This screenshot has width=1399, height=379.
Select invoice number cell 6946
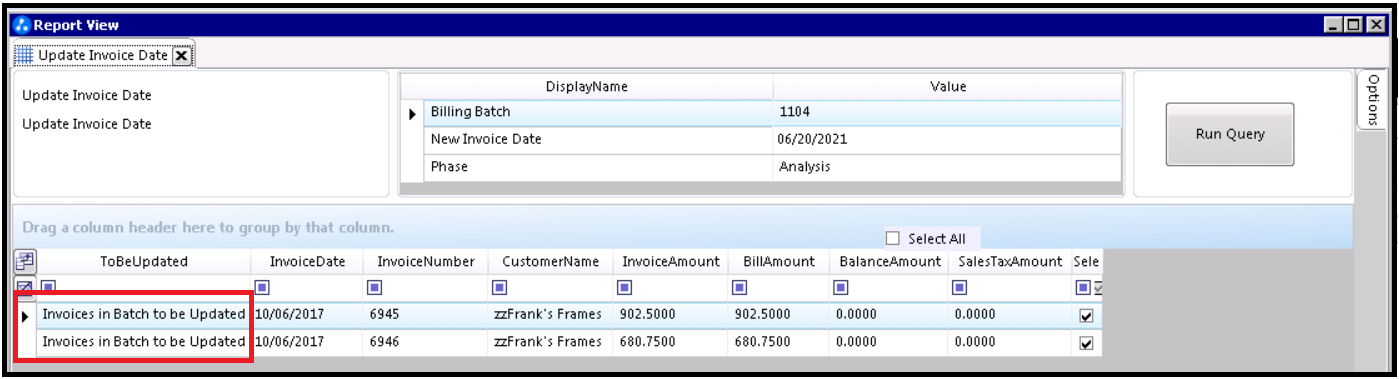click(426, 342)
